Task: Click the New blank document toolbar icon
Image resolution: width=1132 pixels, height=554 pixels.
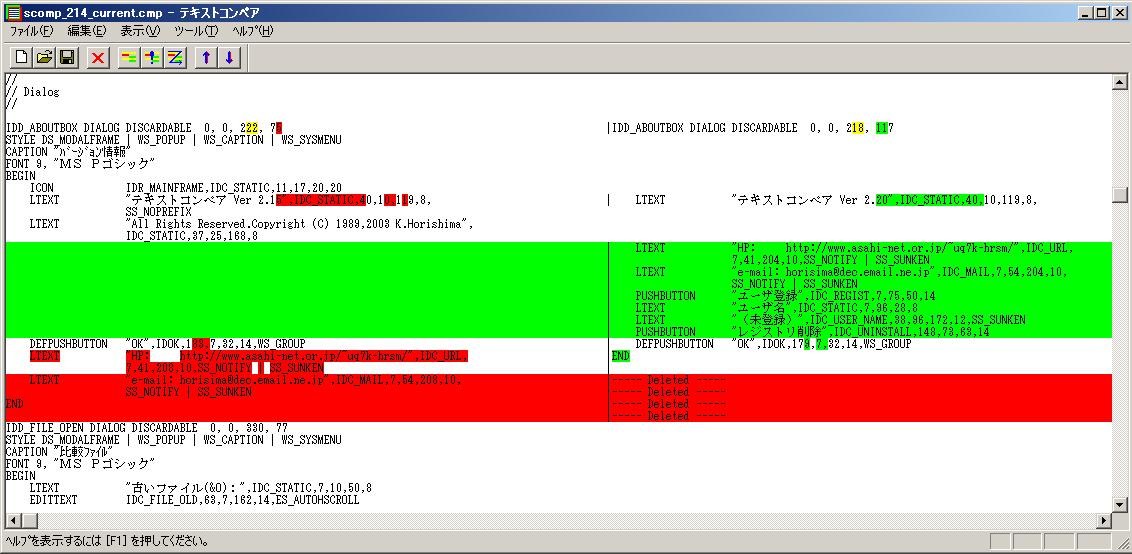Action: [21, 57]
